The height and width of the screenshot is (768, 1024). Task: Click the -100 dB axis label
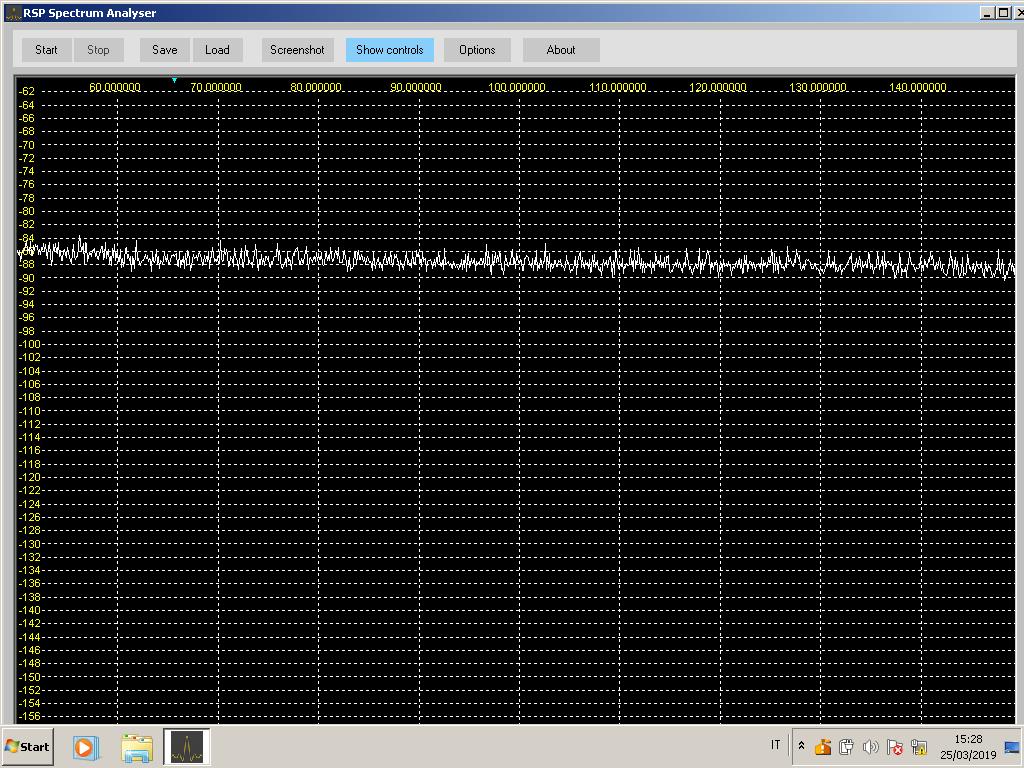coord(30,344)
